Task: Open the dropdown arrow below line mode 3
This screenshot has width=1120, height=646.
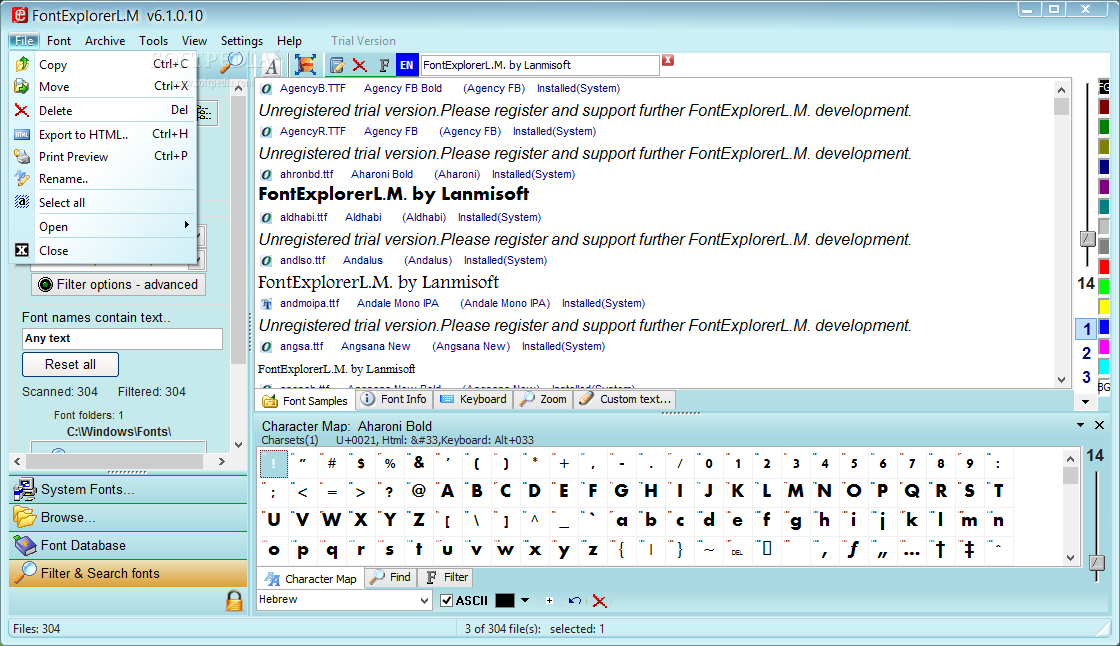Action: 1086,402
